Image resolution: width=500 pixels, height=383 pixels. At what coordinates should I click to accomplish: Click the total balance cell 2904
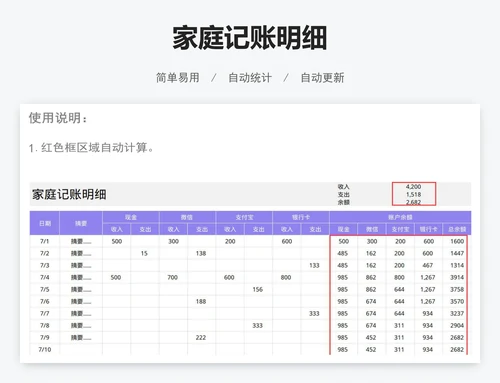tap(457, 325)
